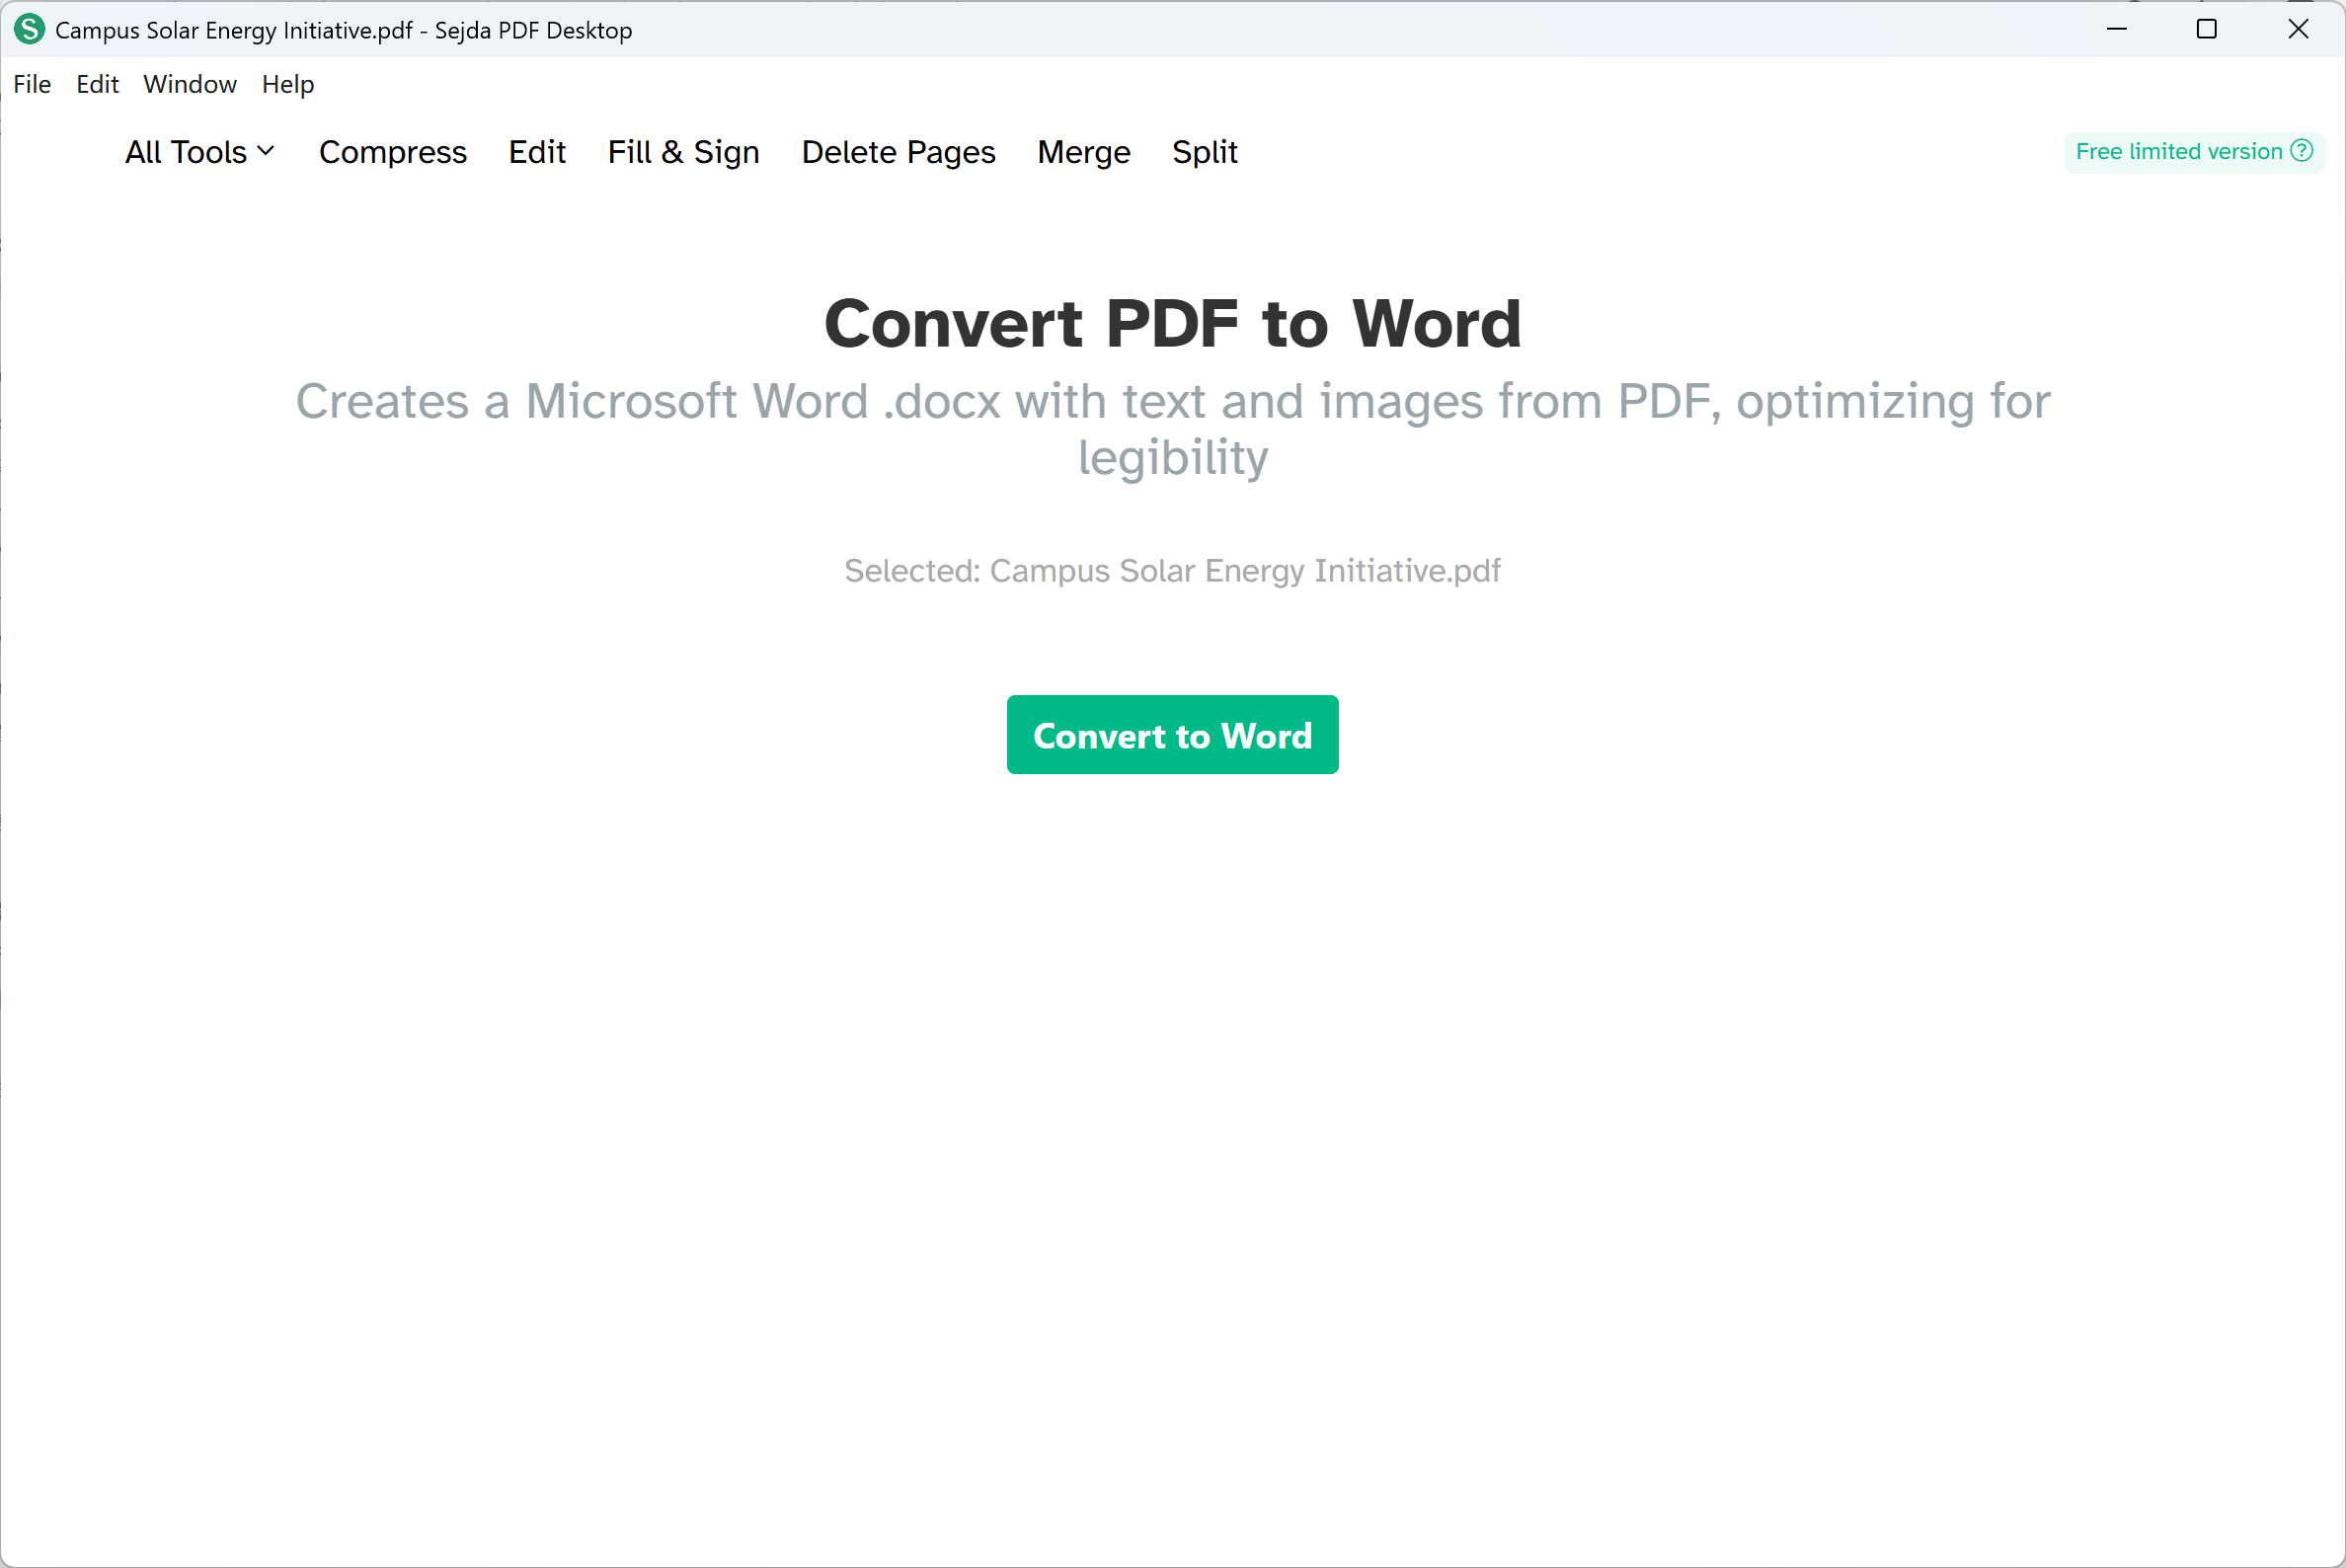Go to the Delete Pages tool

[899, 152]
